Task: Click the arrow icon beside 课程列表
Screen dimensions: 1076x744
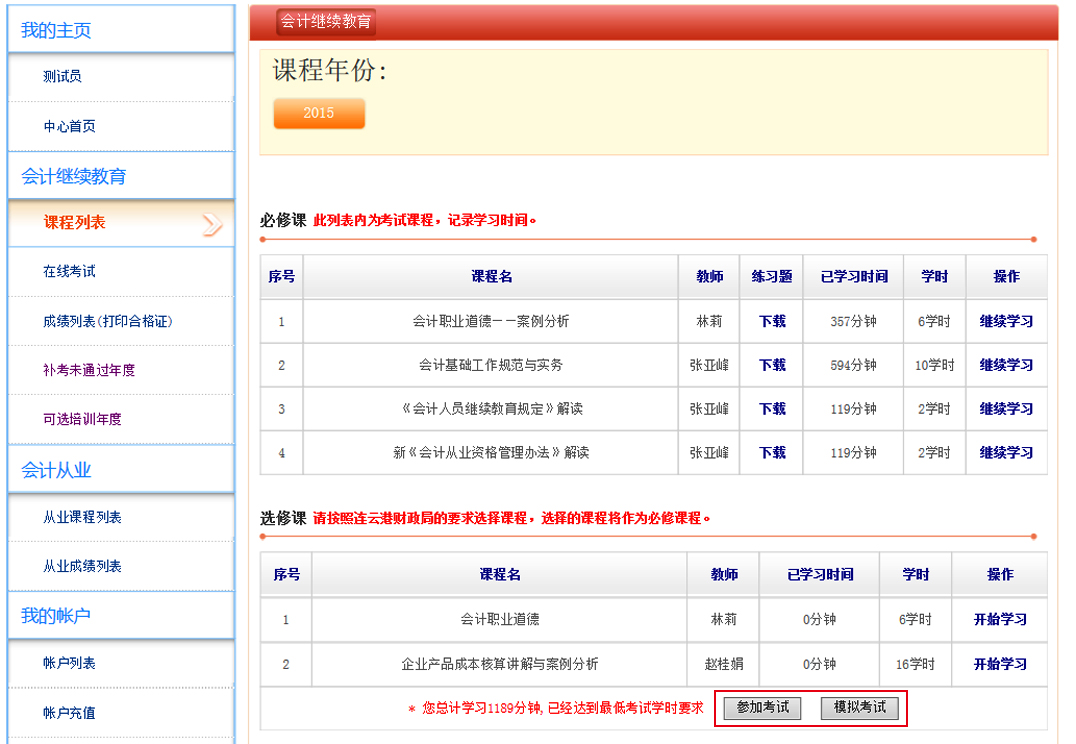Action: [x=212, y=224]
